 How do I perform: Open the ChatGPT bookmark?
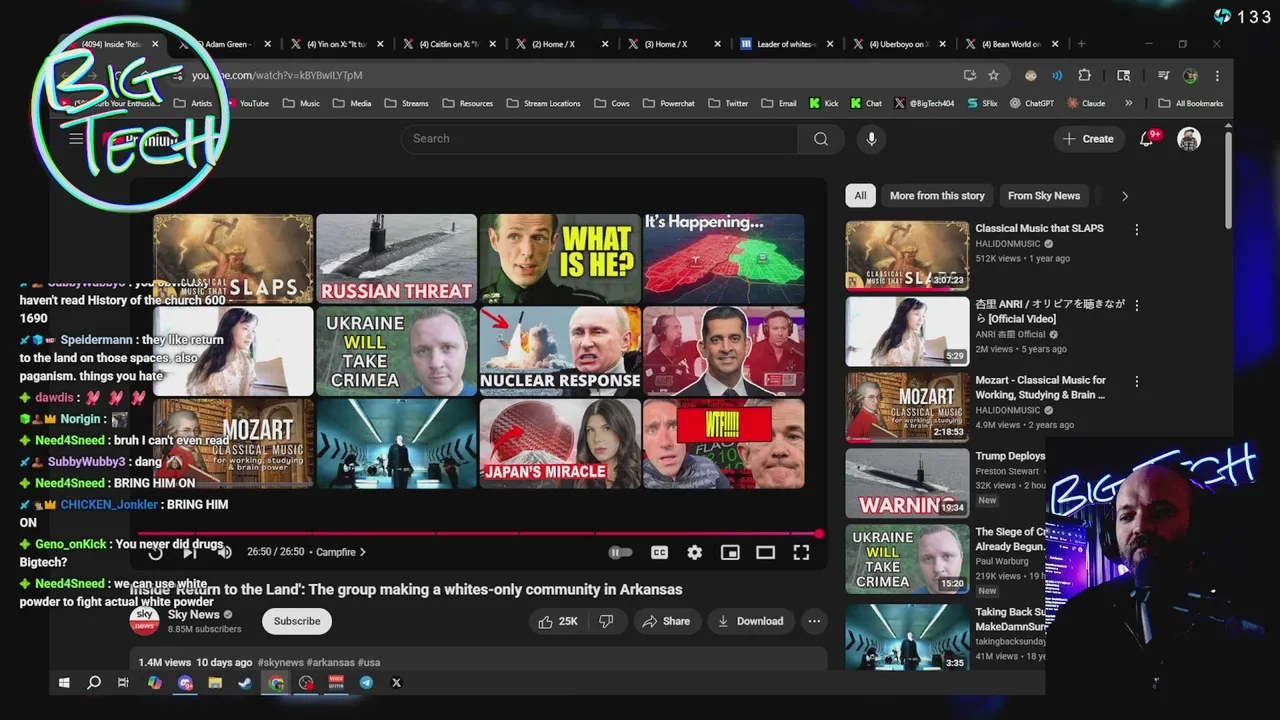tap(1031, 103)
